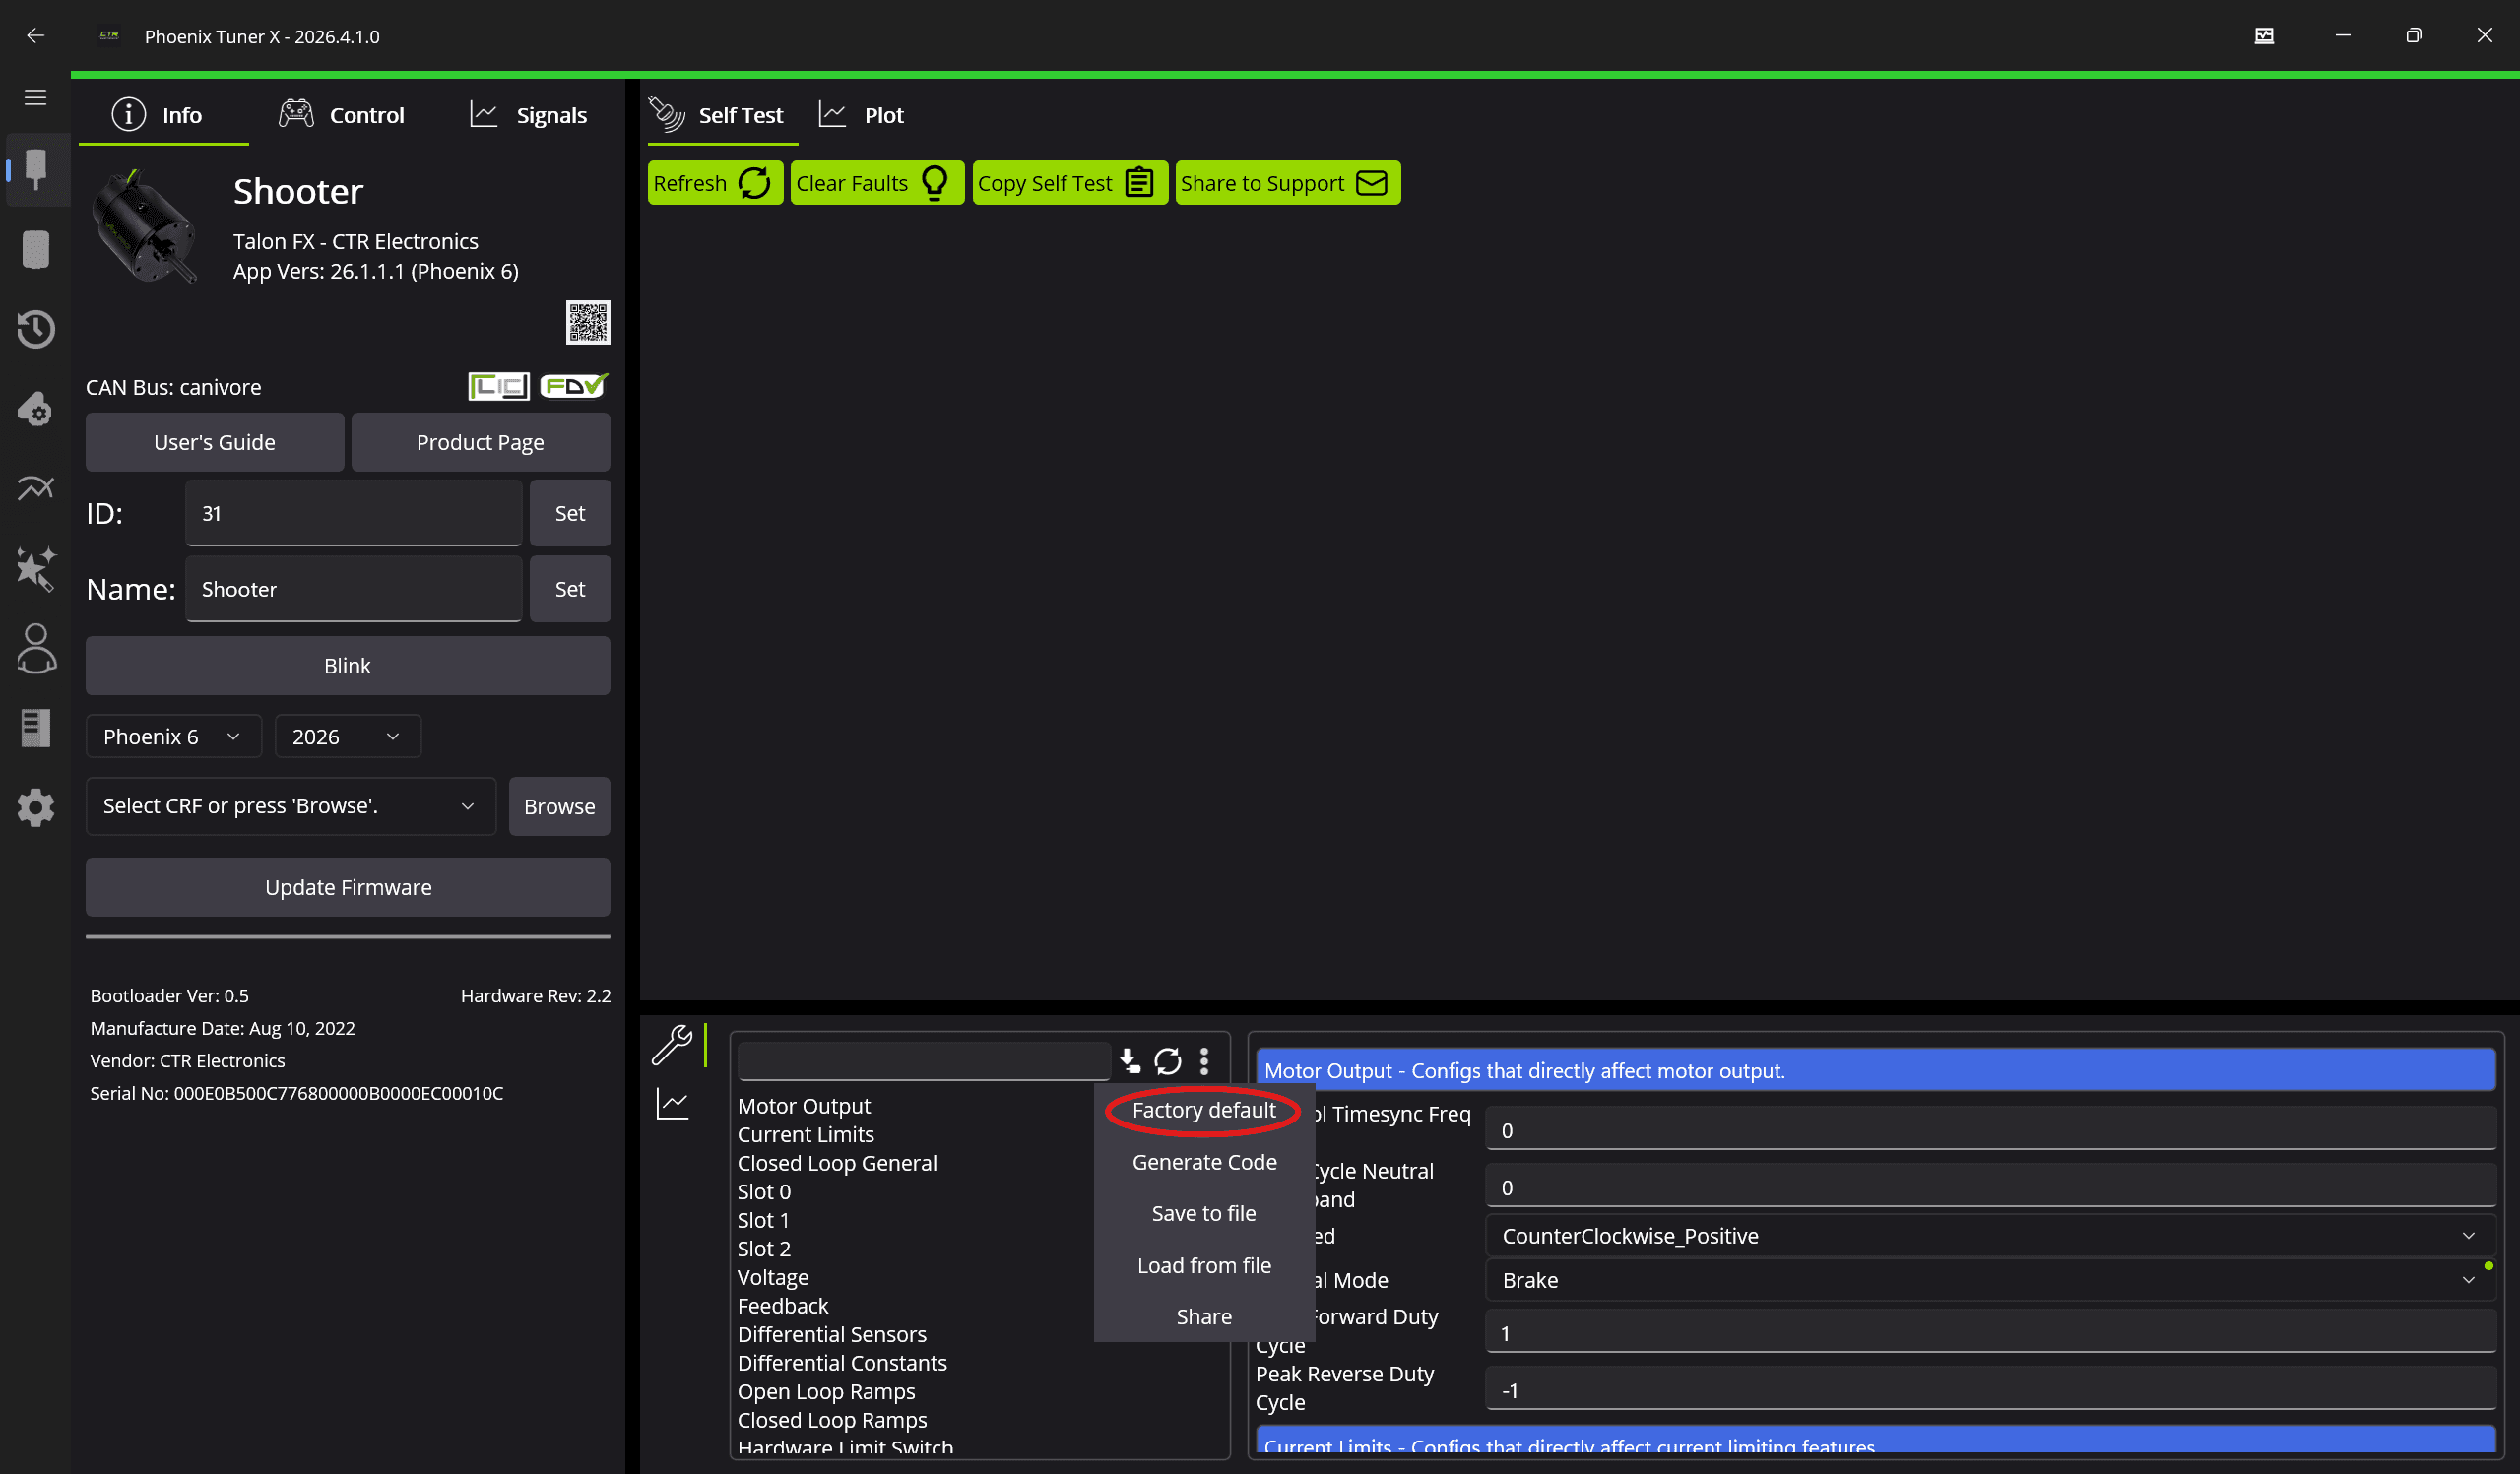Click the configs wrench icon

tap(672, 1045)
